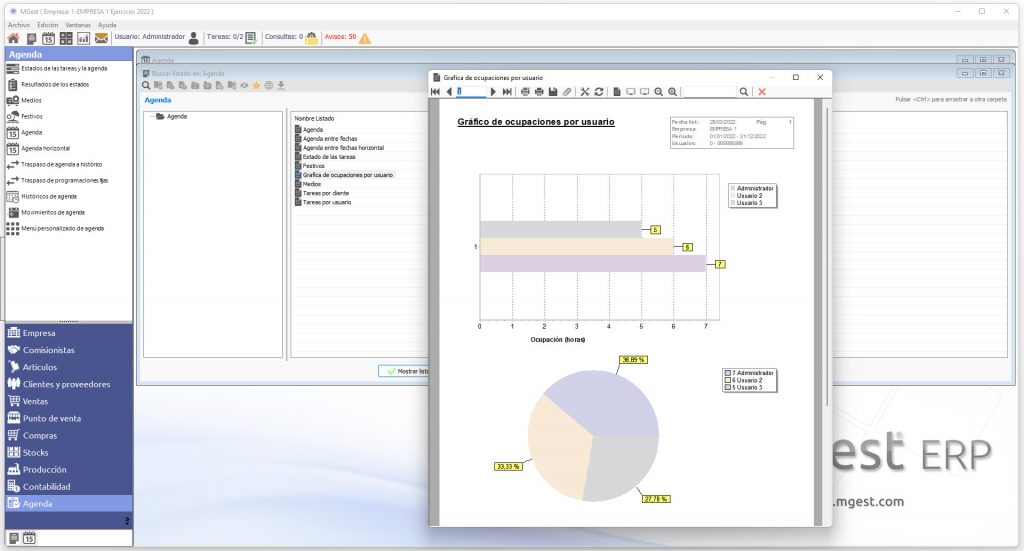Screen dimensions: 1024x551
Task: Click the tools cross icon in report toolbar
Action: point(584,92)
